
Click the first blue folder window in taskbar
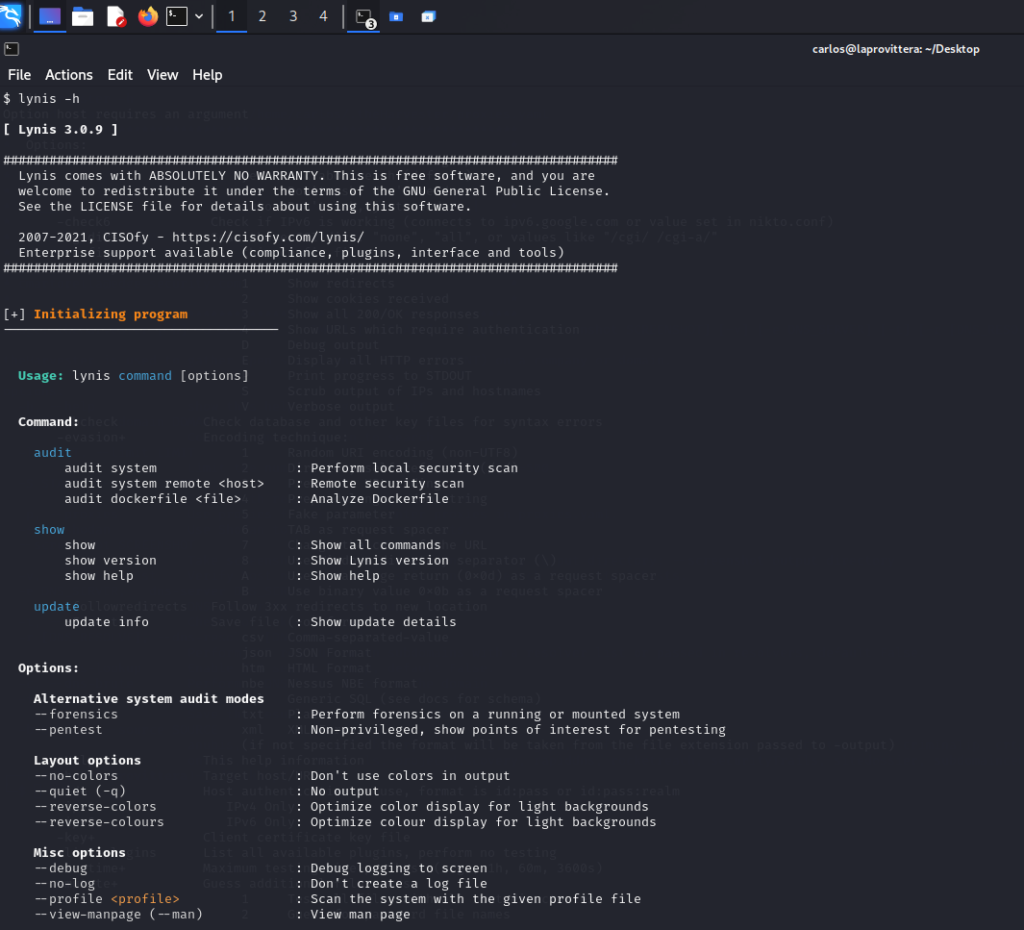396,17
